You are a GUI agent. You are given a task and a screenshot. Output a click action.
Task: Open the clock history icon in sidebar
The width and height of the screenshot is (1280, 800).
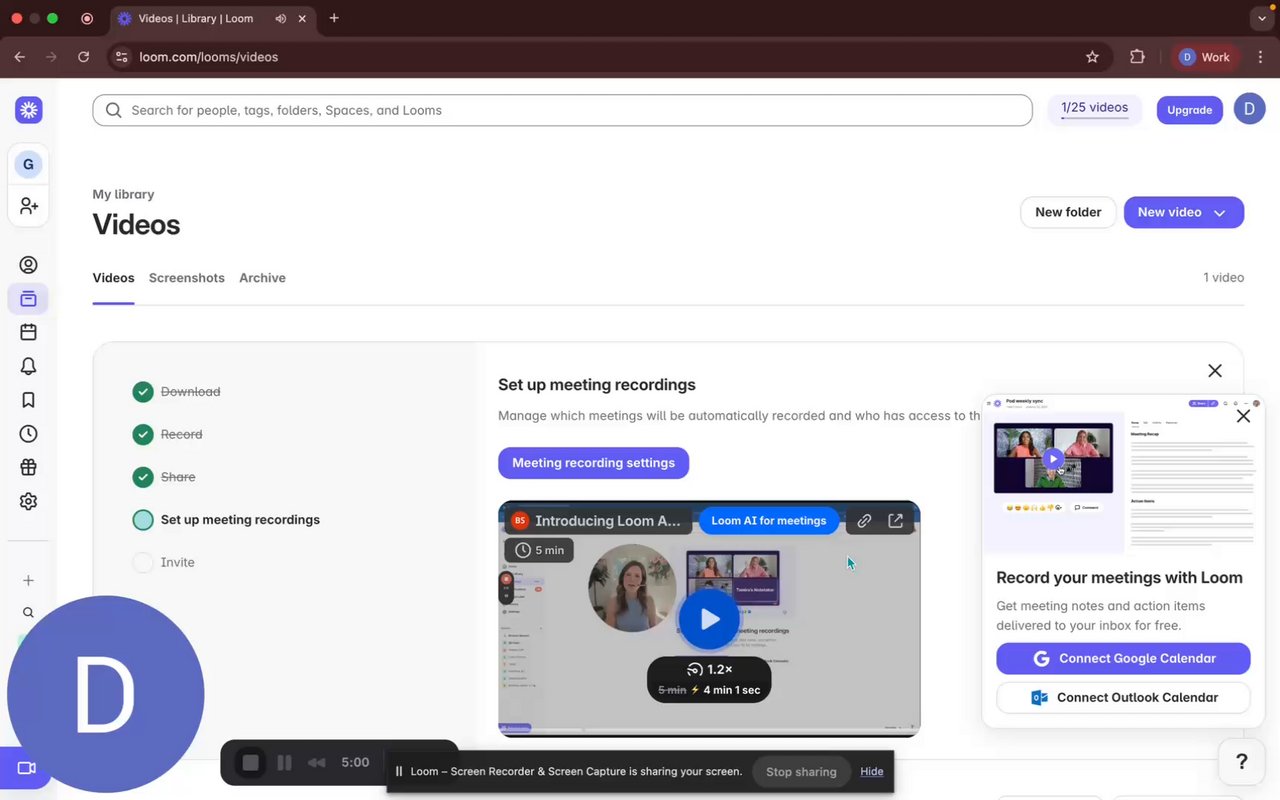[28, 434]
